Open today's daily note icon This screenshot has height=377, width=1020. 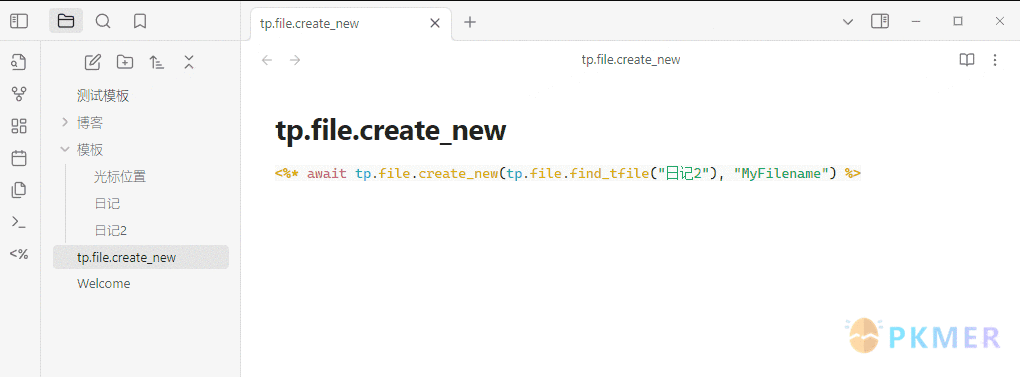(20, 158)
